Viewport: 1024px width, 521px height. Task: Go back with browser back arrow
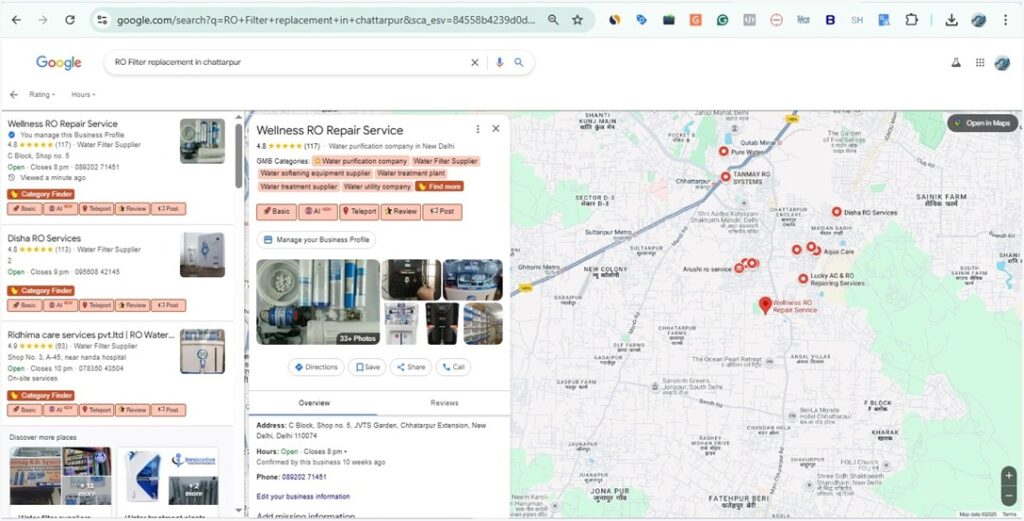16,20
